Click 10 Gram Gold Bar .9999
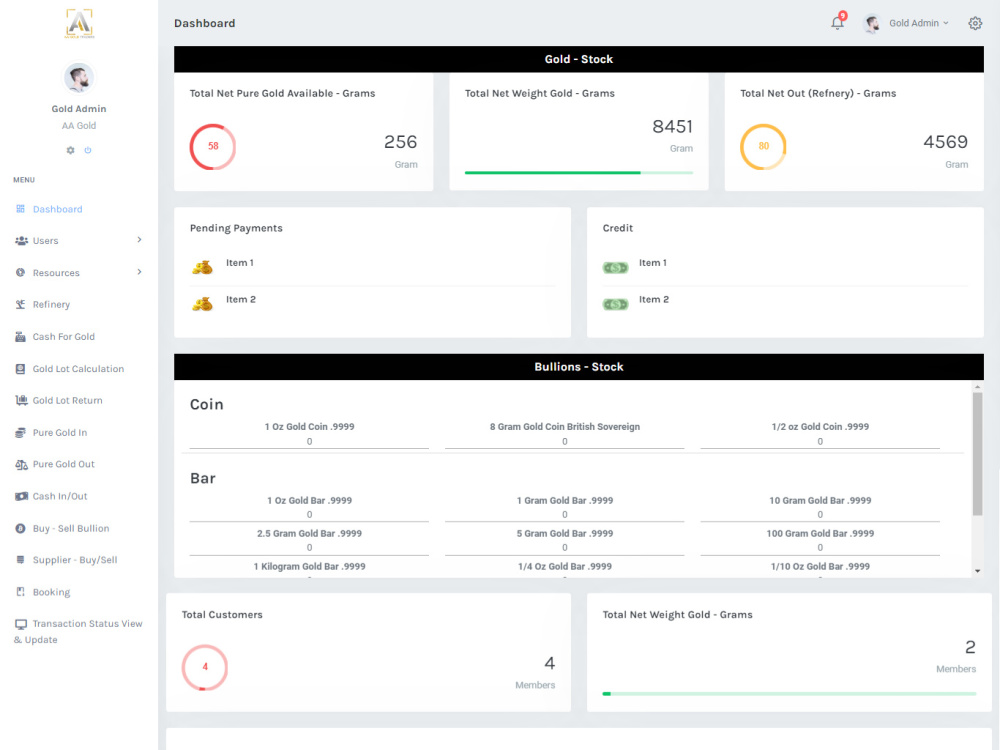This screenshot has height=750, width=1000. (820, 501)
